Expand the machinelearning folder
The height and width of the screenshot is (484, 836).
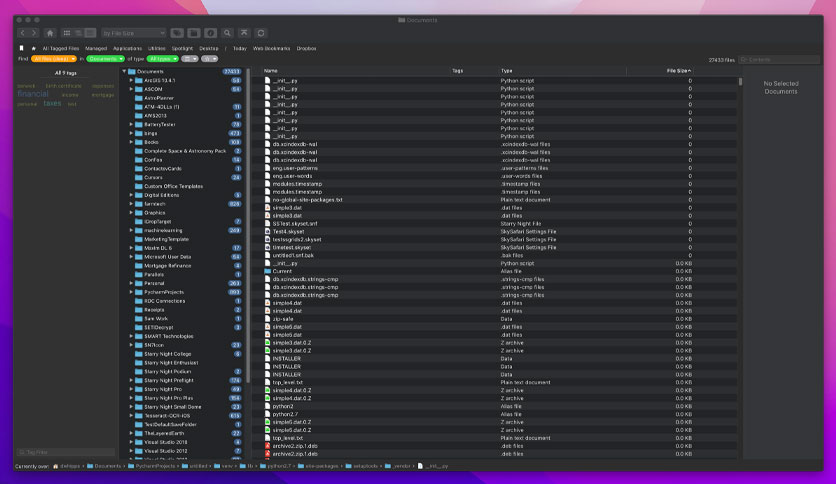(x=131, y=230)
